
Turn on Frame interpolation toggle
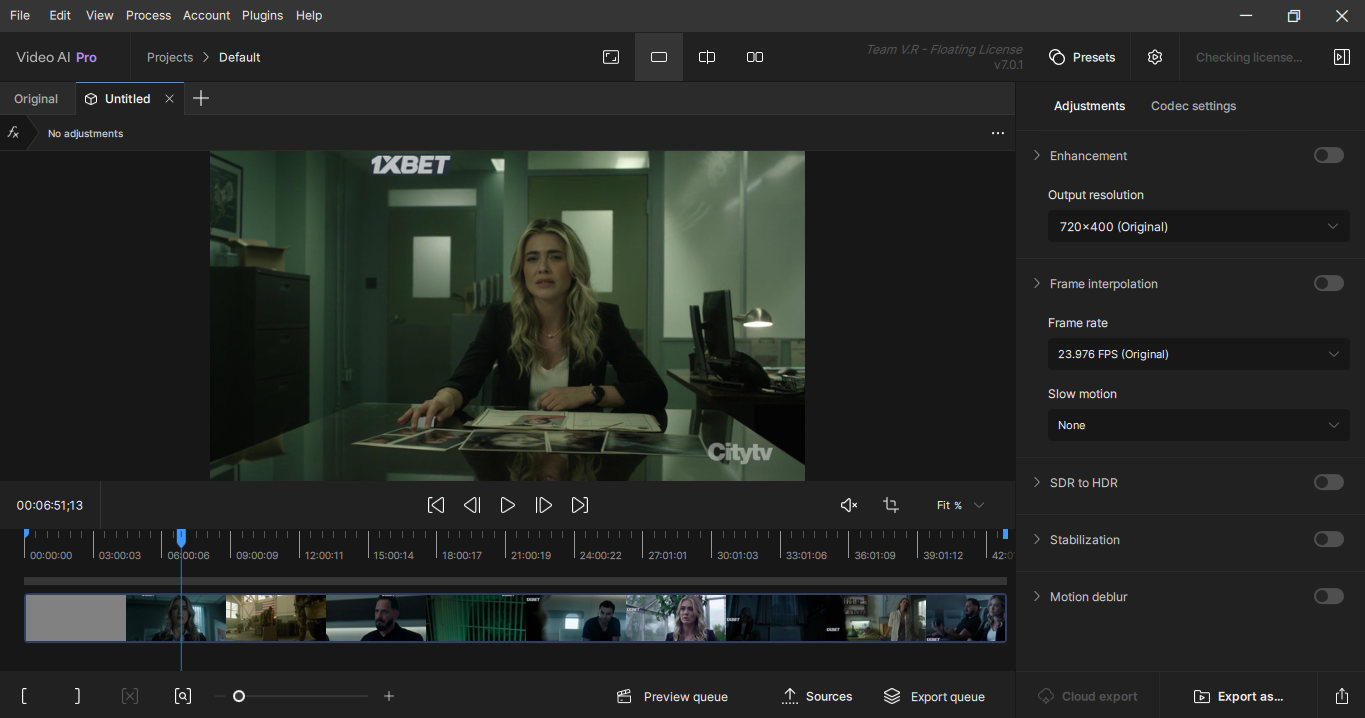tap(1328, 283)
